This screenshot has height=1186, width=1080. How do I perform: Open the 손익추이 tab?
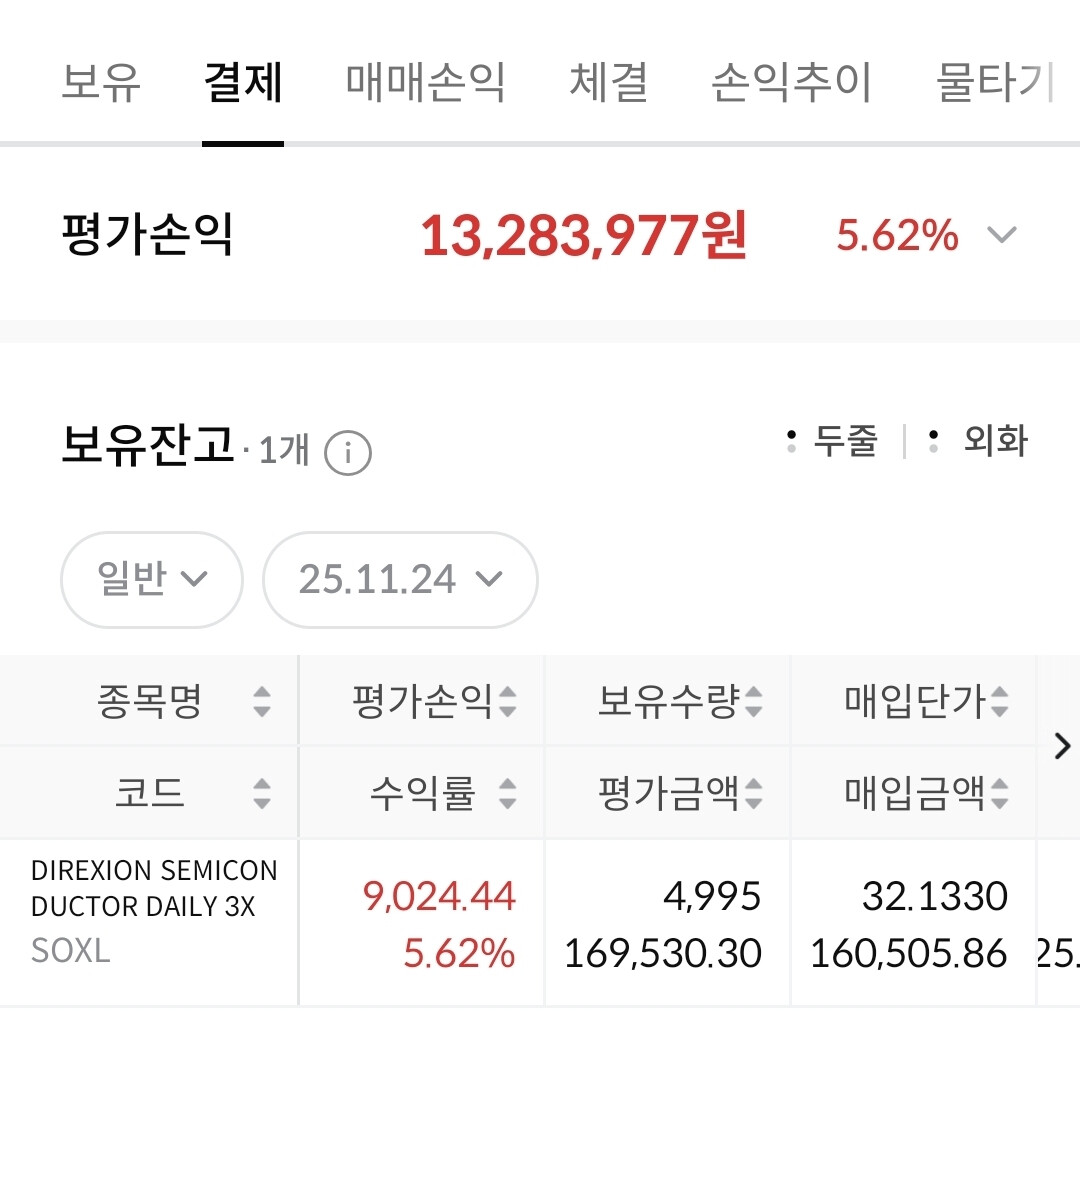792,82
